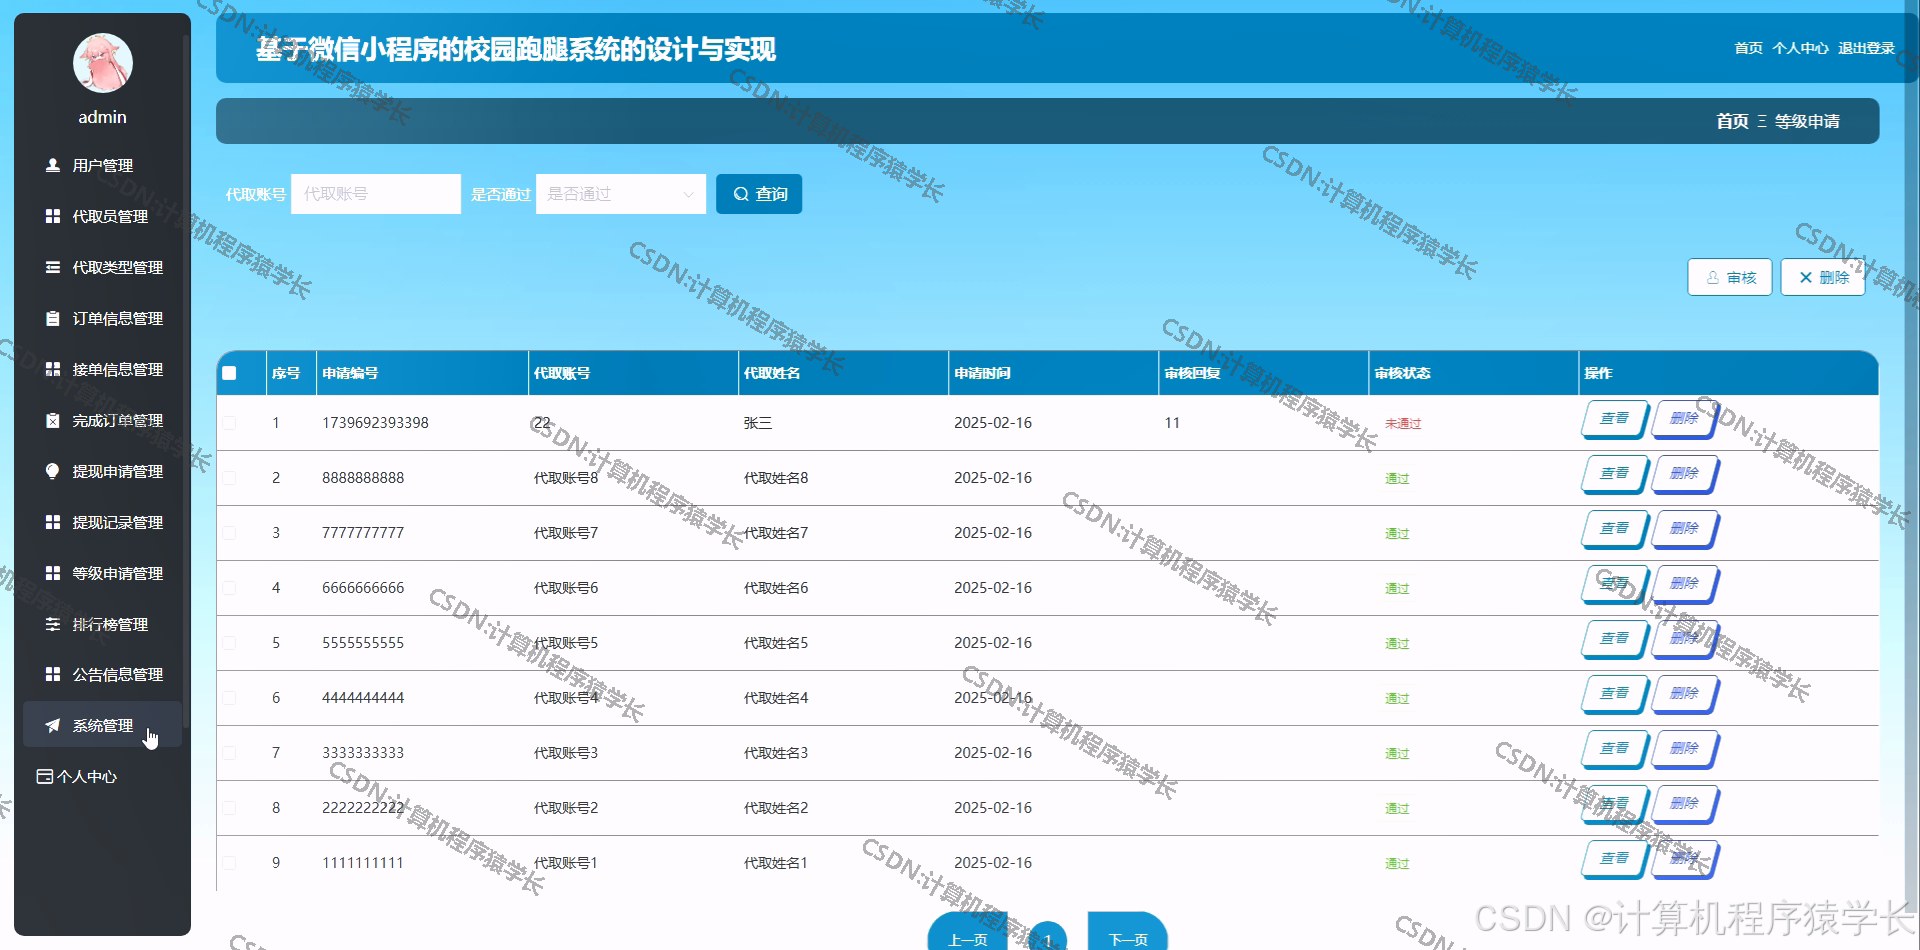Check the row checkbox for 4444444444
Image resolution: width=1920 pixels, height=950 pixels.
[x=229, y=698]
